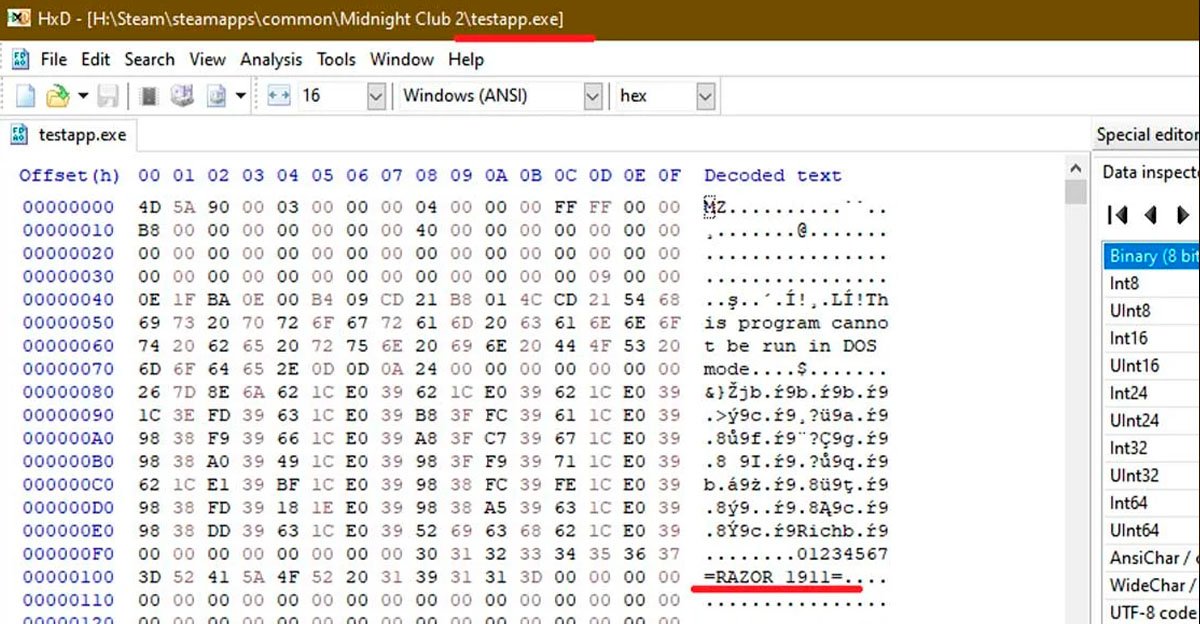
Task: Select the Int64 inspector row
Action: coord(1152,503)
